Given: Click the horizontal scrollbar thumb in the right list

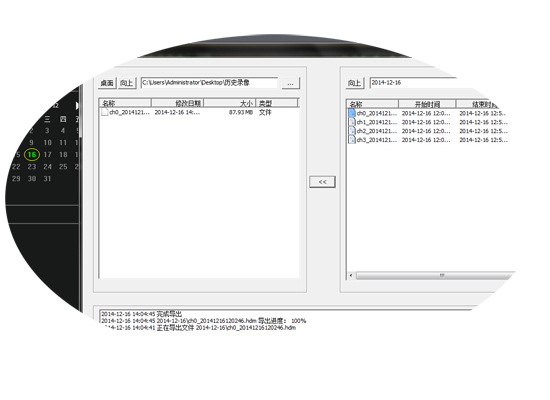Looking at the screenshot, I should (x=435, y=275).
